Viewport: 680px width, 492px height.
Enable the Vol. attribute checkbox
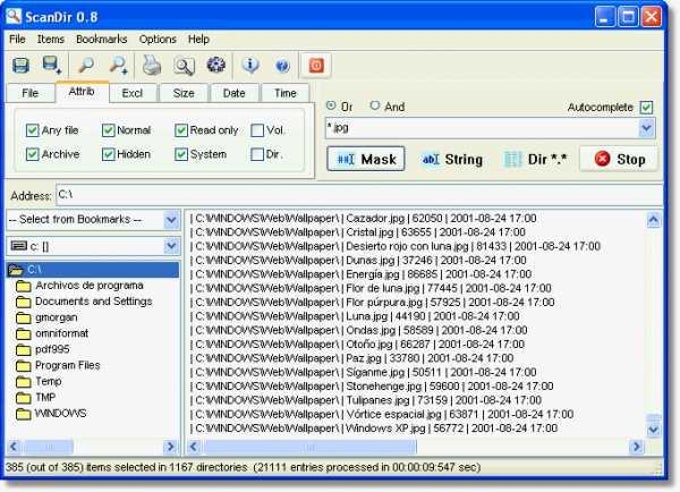click(257, 130)
